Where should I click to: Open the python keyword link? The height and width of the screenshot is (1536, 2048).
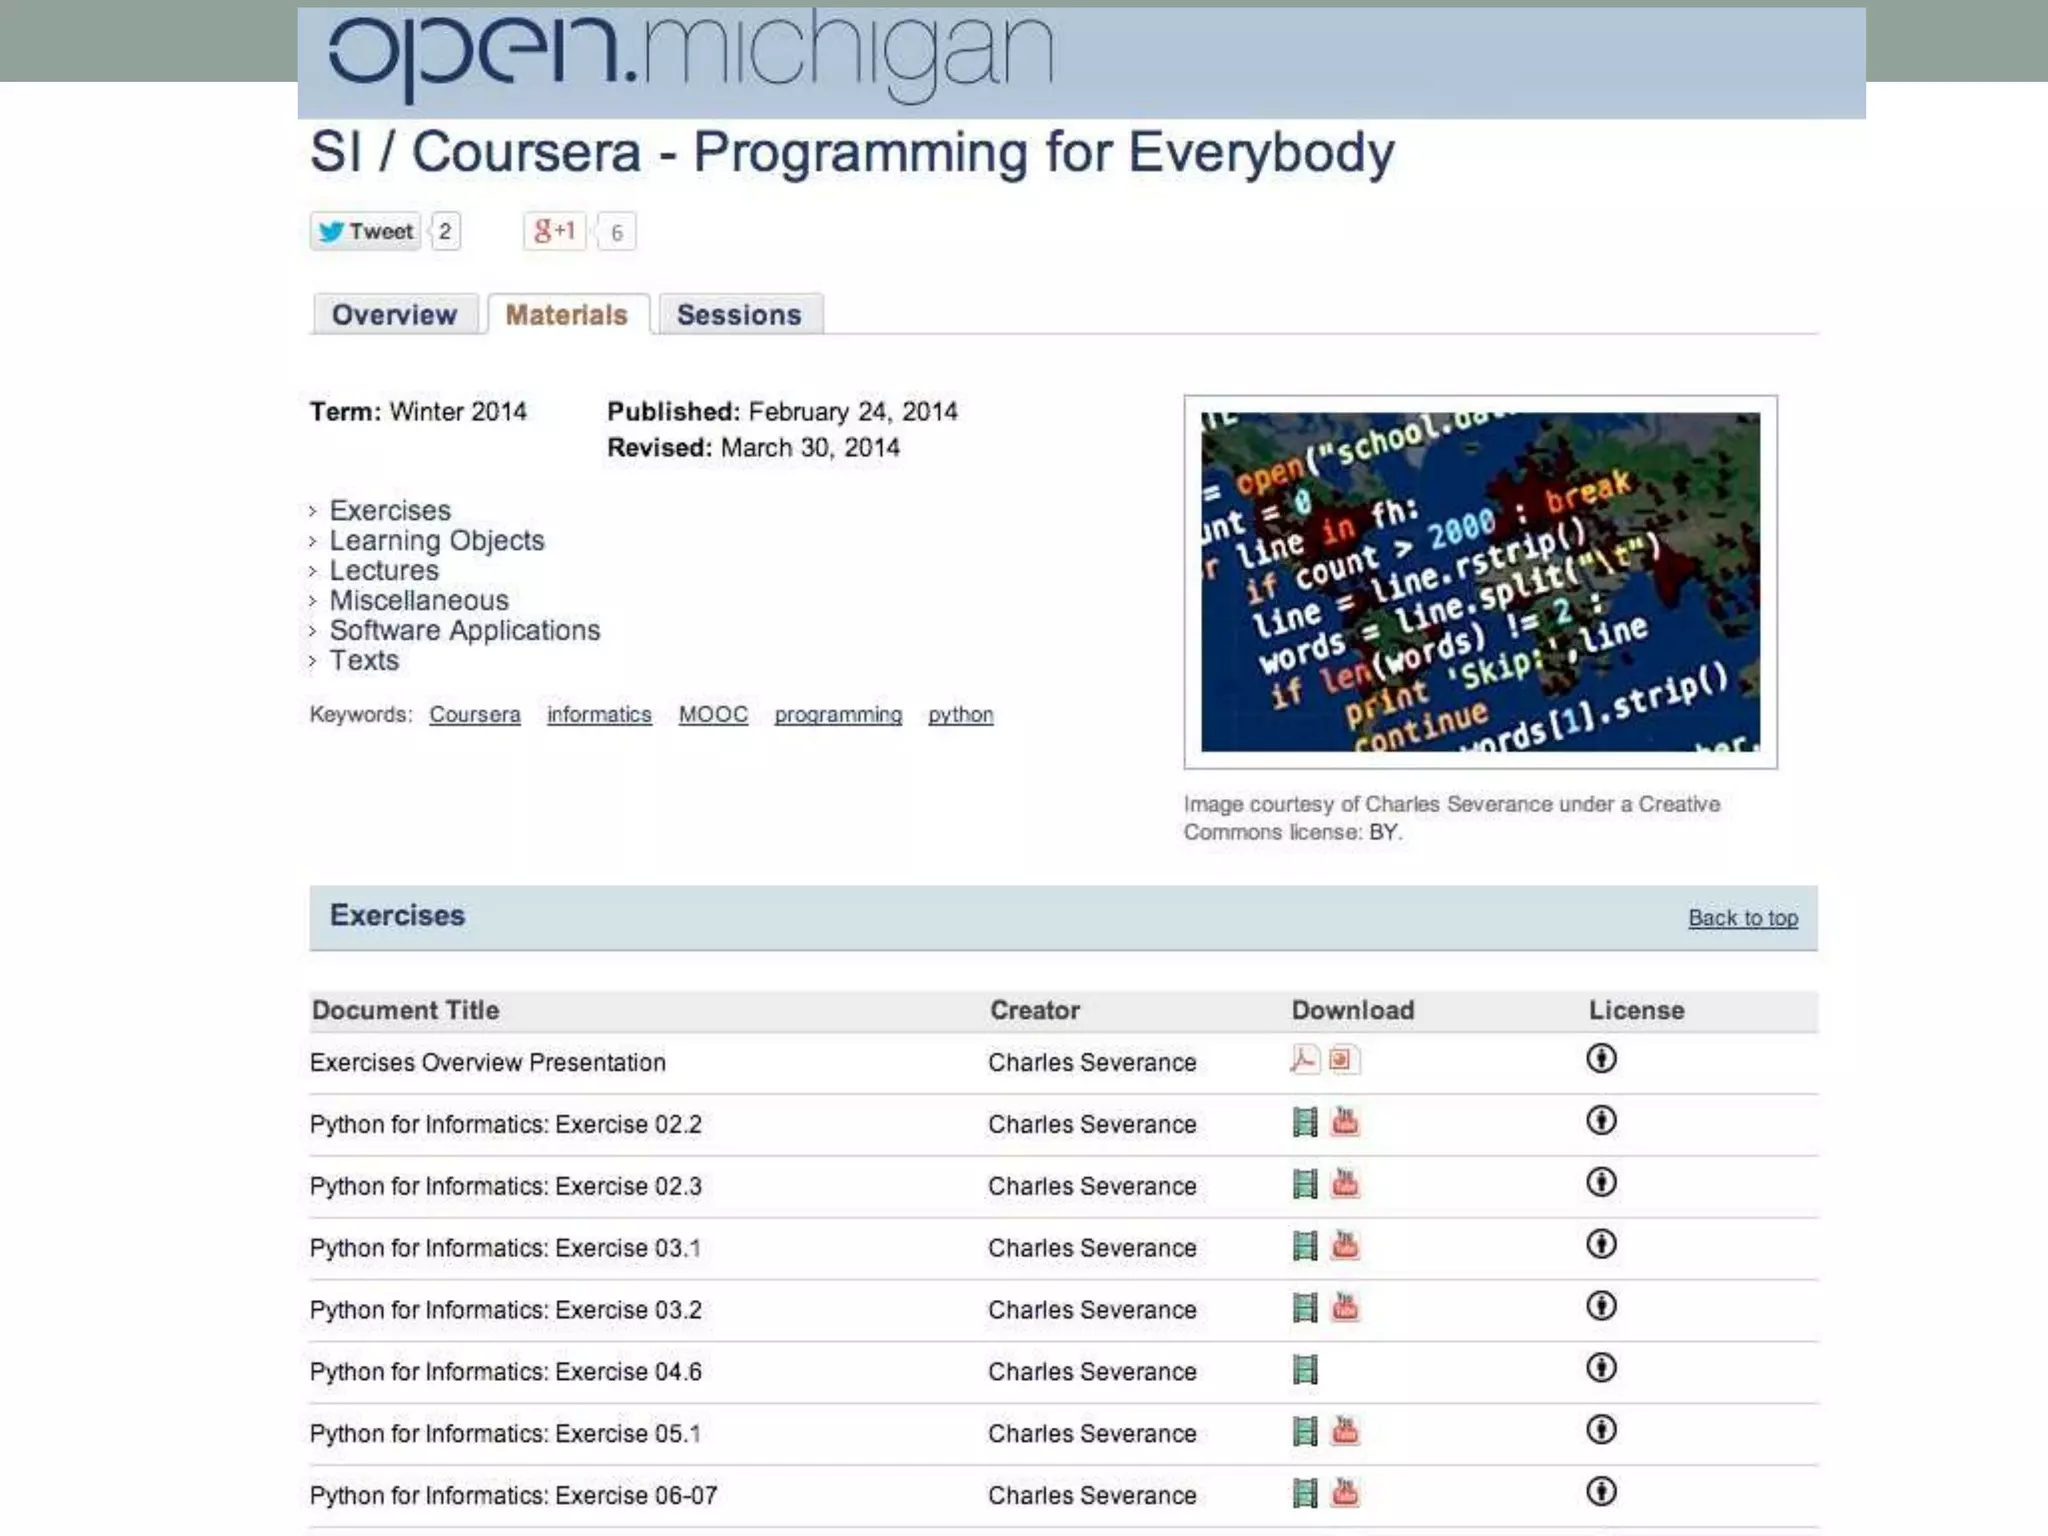(x=960, y=715)
